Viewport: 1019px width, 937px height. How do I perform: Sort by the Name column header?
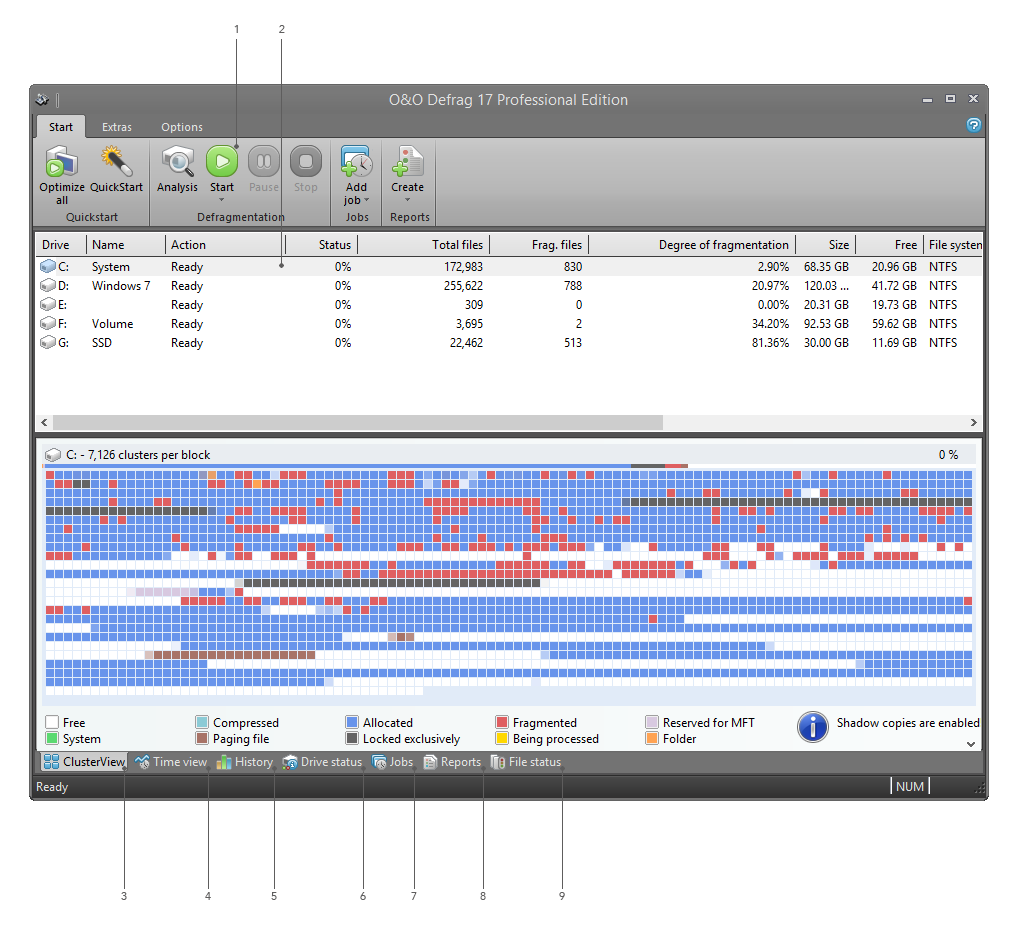pos(126,244)
